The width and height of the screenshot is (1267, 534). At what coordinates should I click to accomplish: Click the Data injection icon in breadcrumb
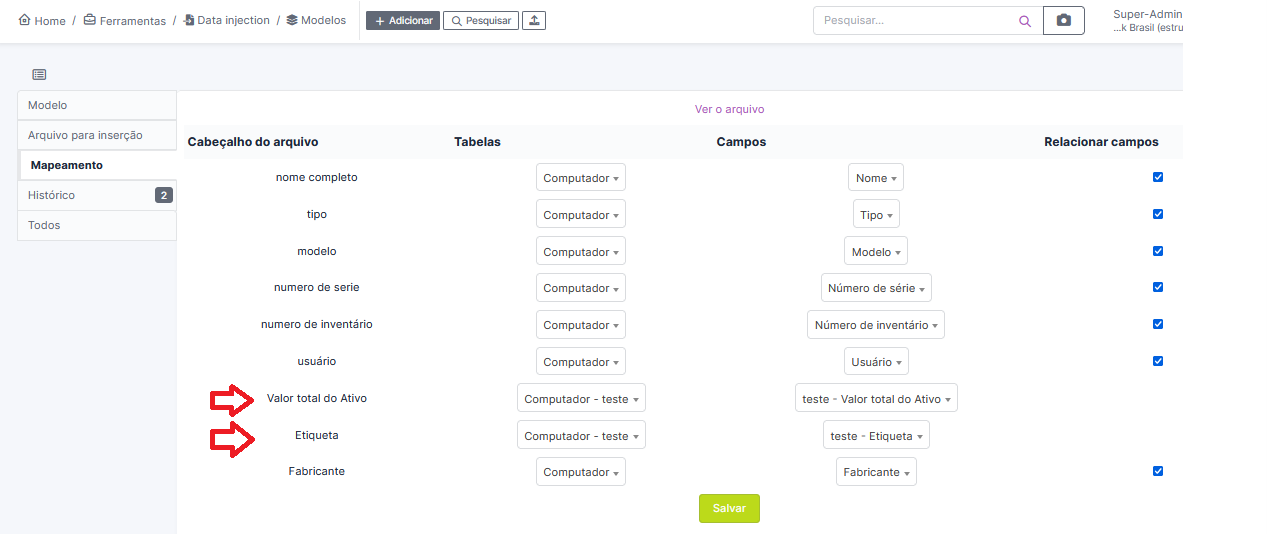tap(189, 20)
